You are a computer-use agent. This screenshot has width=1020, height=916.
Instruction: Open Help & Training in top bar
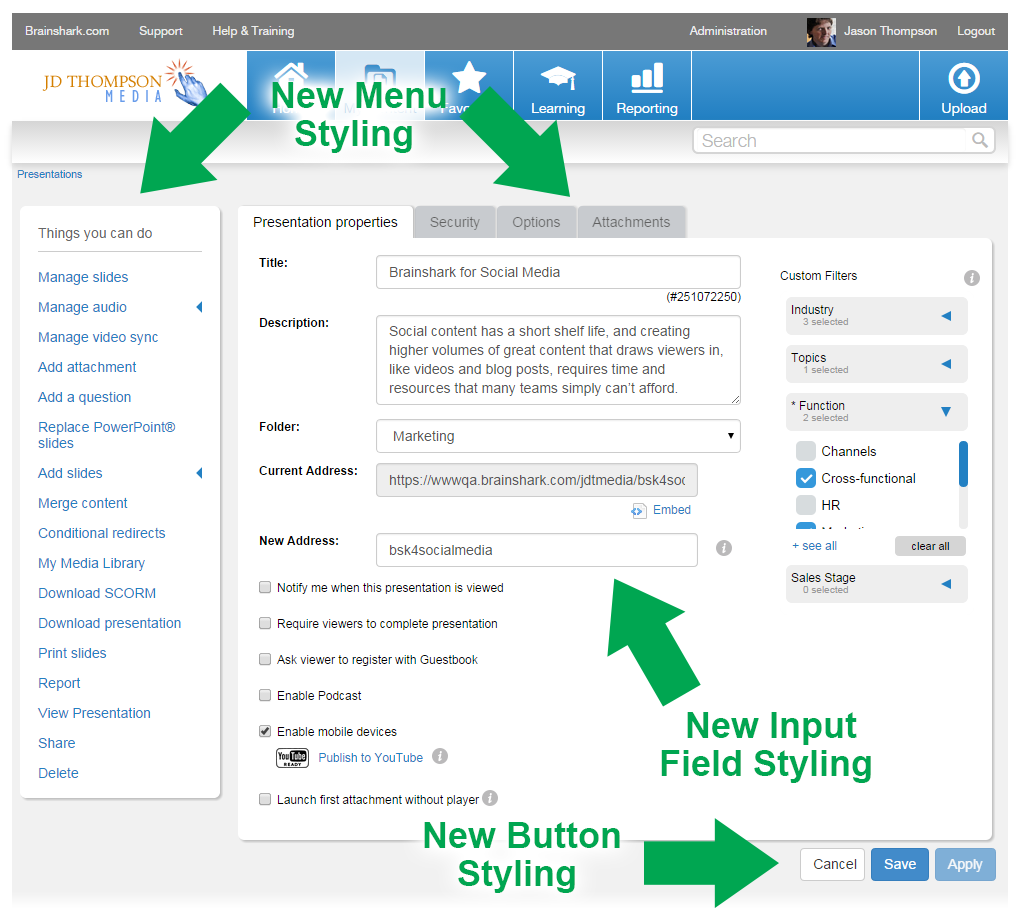click(x=253, y=31)
